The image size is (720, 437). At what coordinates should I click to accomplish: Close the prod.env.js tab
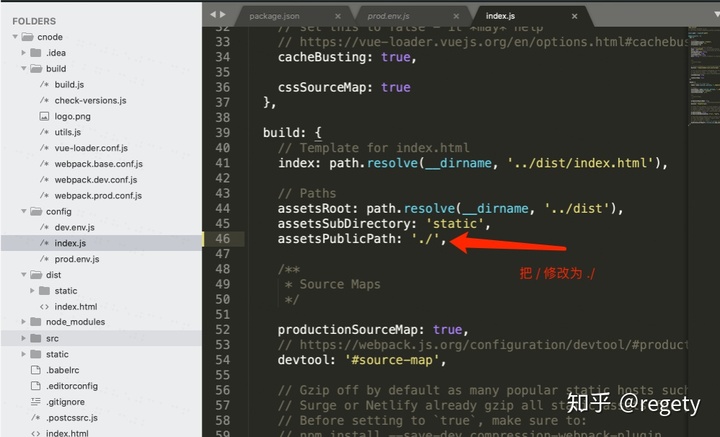point(456,16)
